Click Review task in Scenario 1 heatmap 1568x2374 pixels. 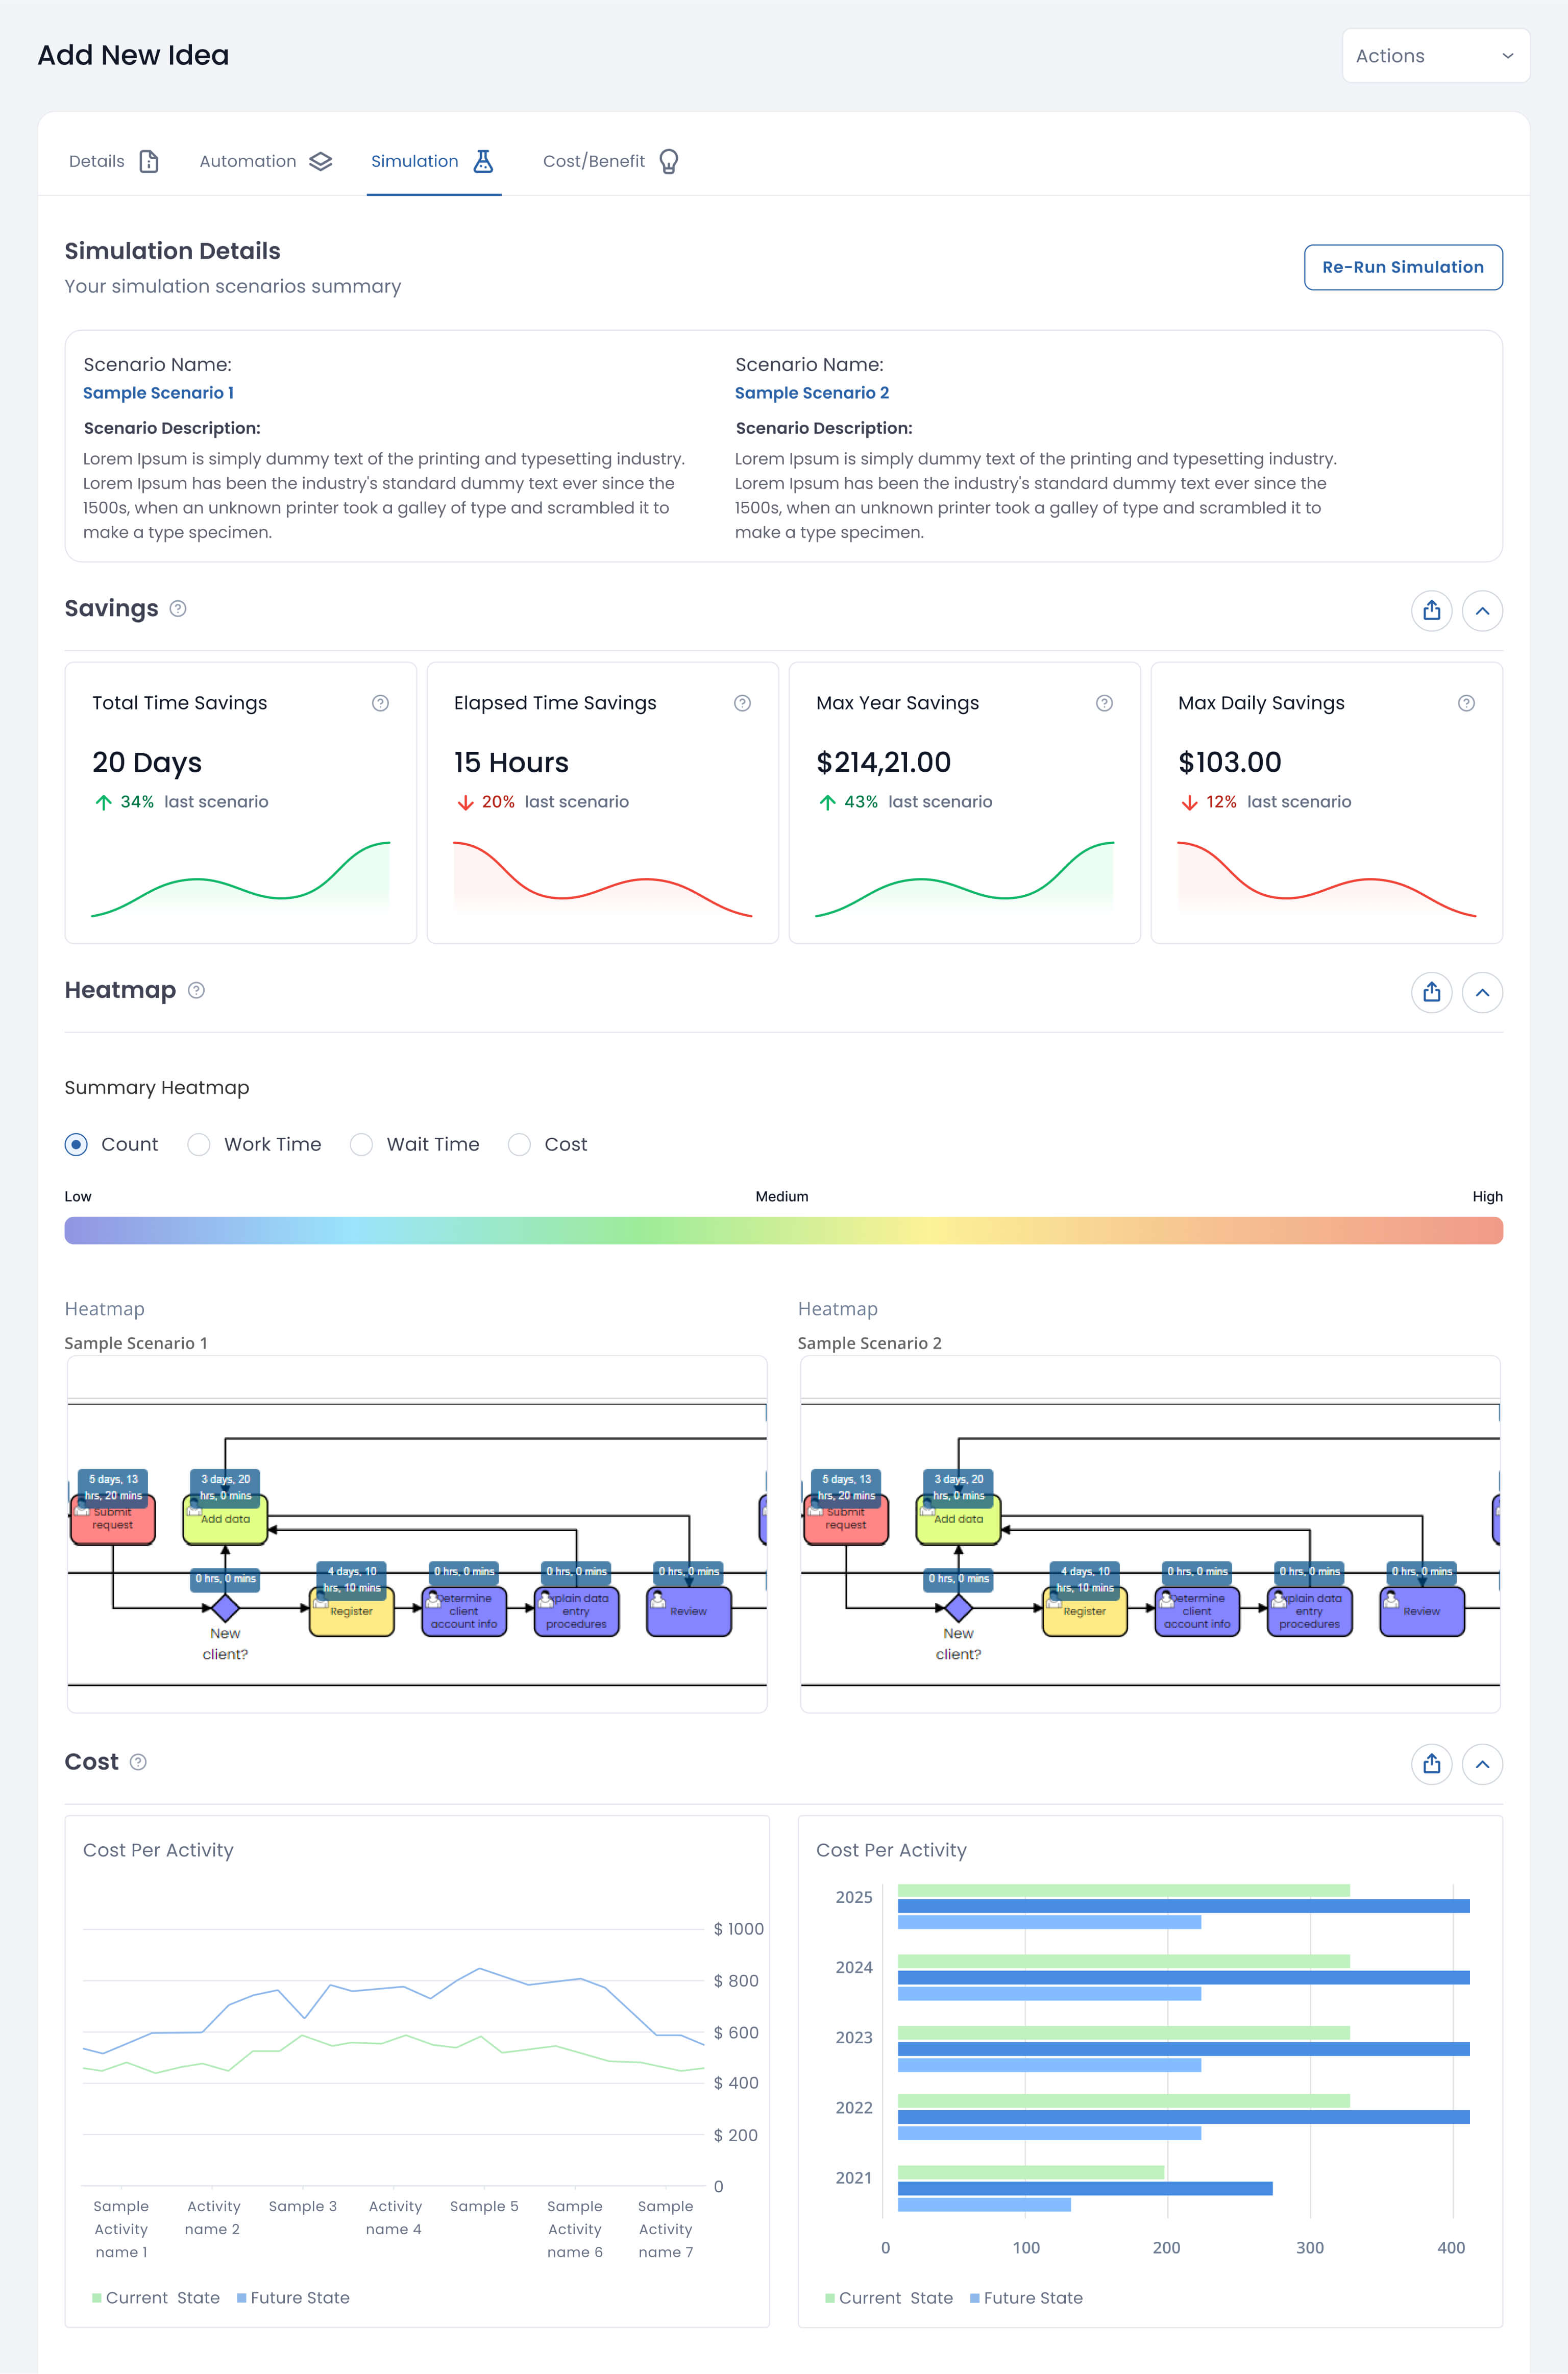689,1612
